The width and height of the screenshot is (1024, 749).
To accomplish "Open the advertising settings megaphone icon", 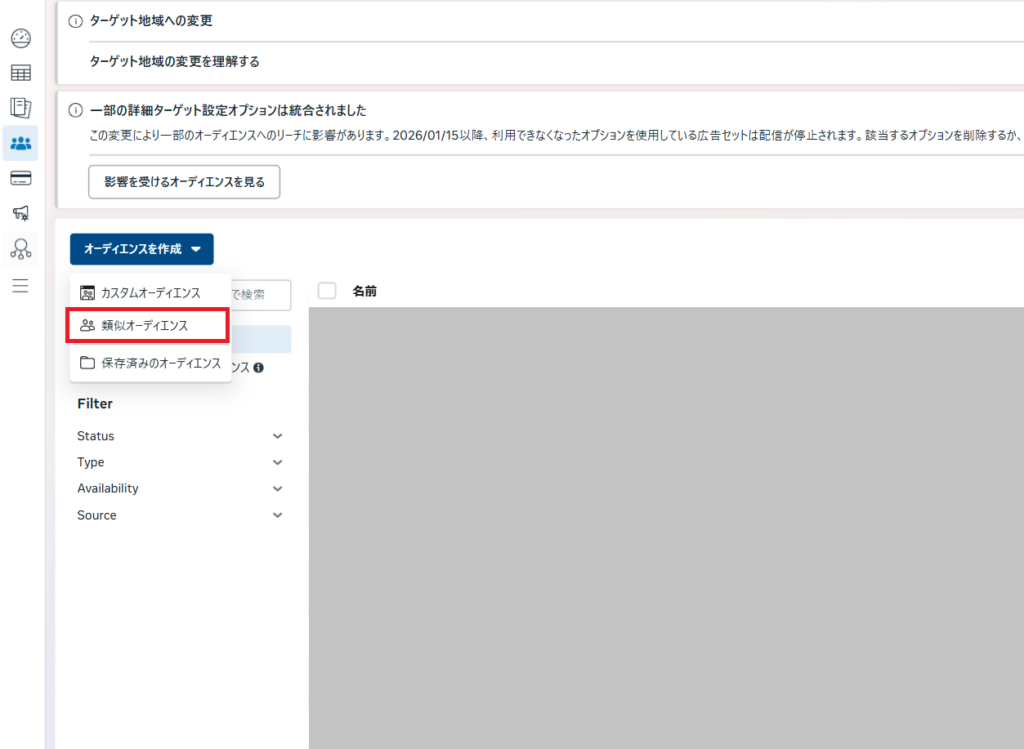I will click(x=21, y=213).
